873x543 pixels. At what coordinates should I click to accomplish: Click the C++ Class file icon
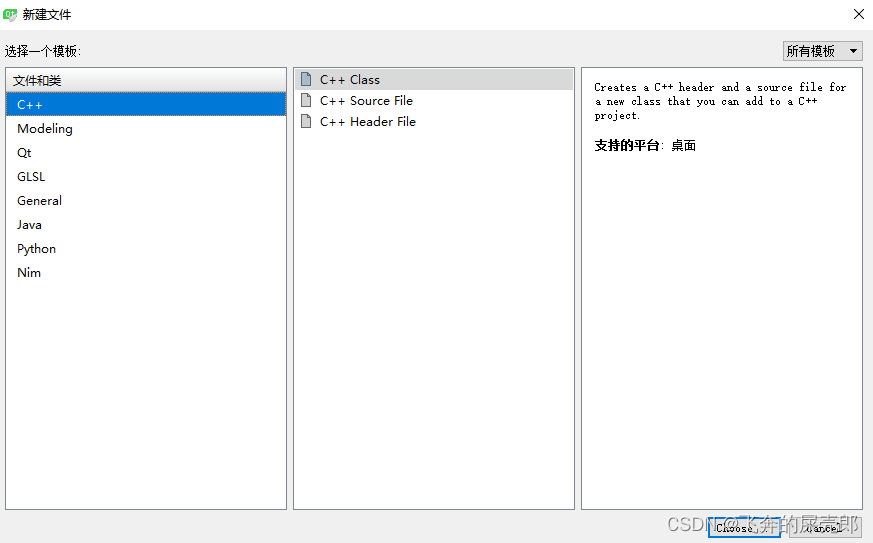tap(306, 79)
